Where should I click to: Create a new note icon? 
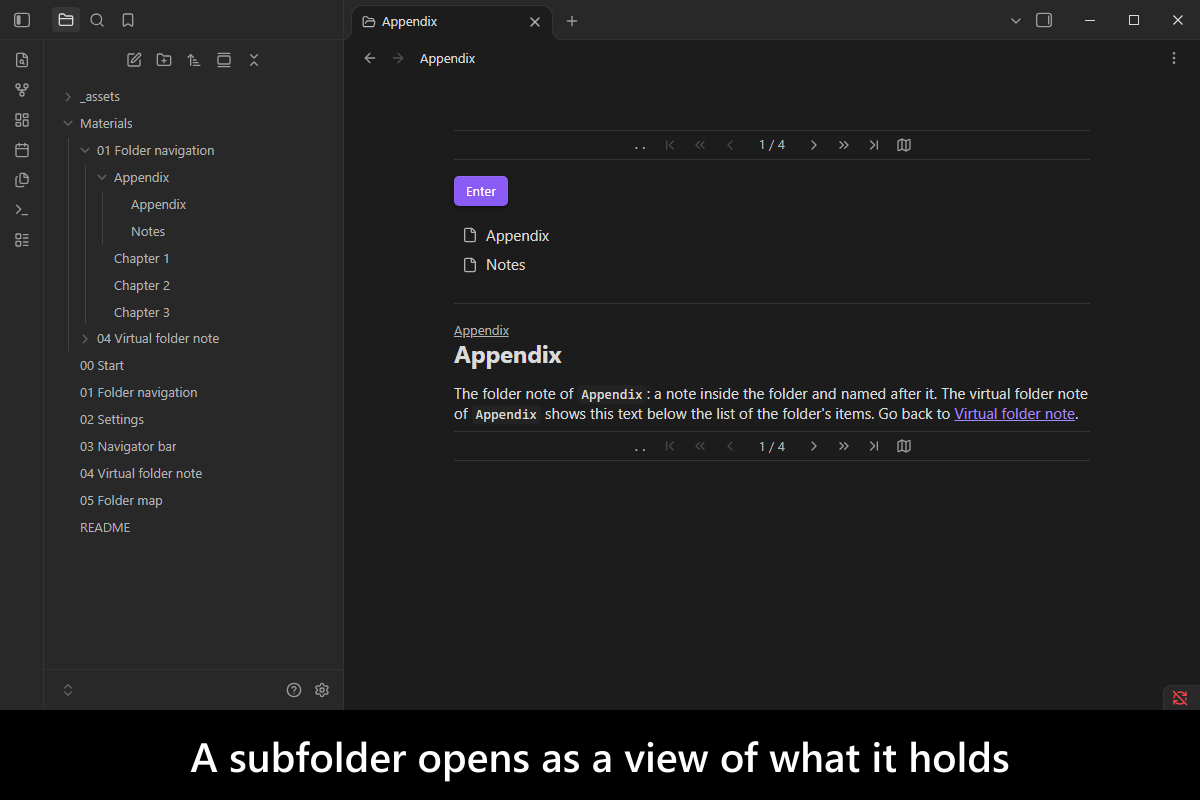pyautogui.click(x=134, y=60)
